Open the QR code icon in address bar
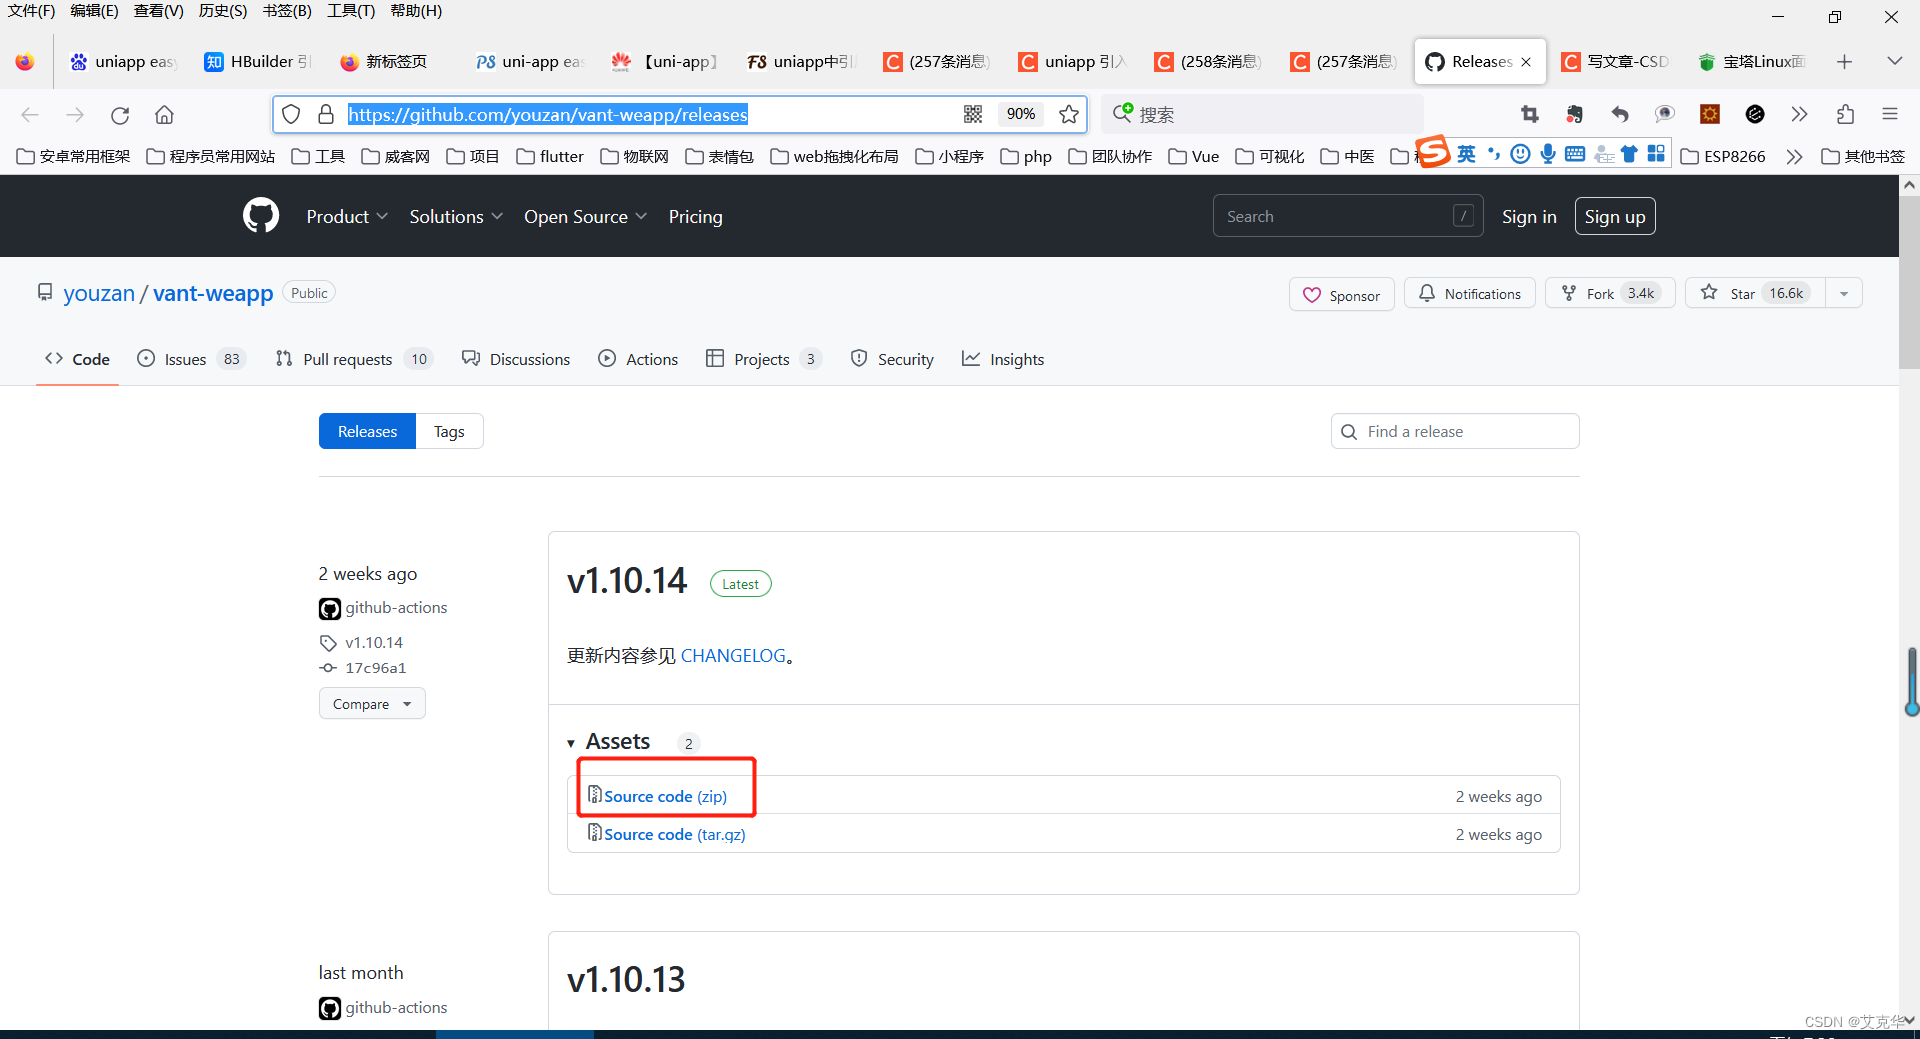Image resolution: width=1920 pixels, height=1039 pixels. pyautogui.click(x=973, y=114)
